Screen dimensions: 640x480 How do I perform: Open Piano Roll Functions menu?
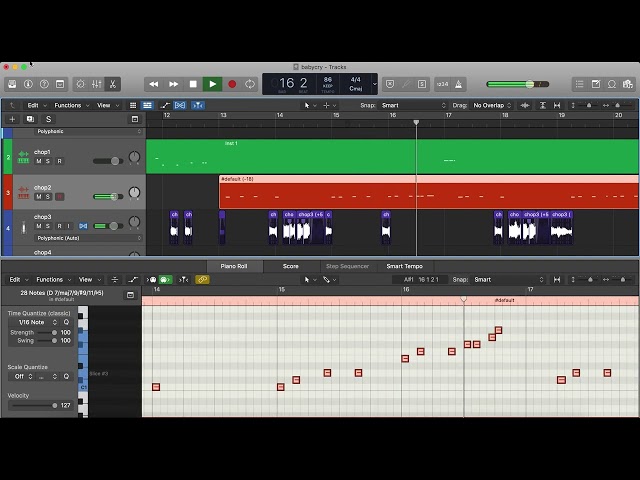[53, 280]
